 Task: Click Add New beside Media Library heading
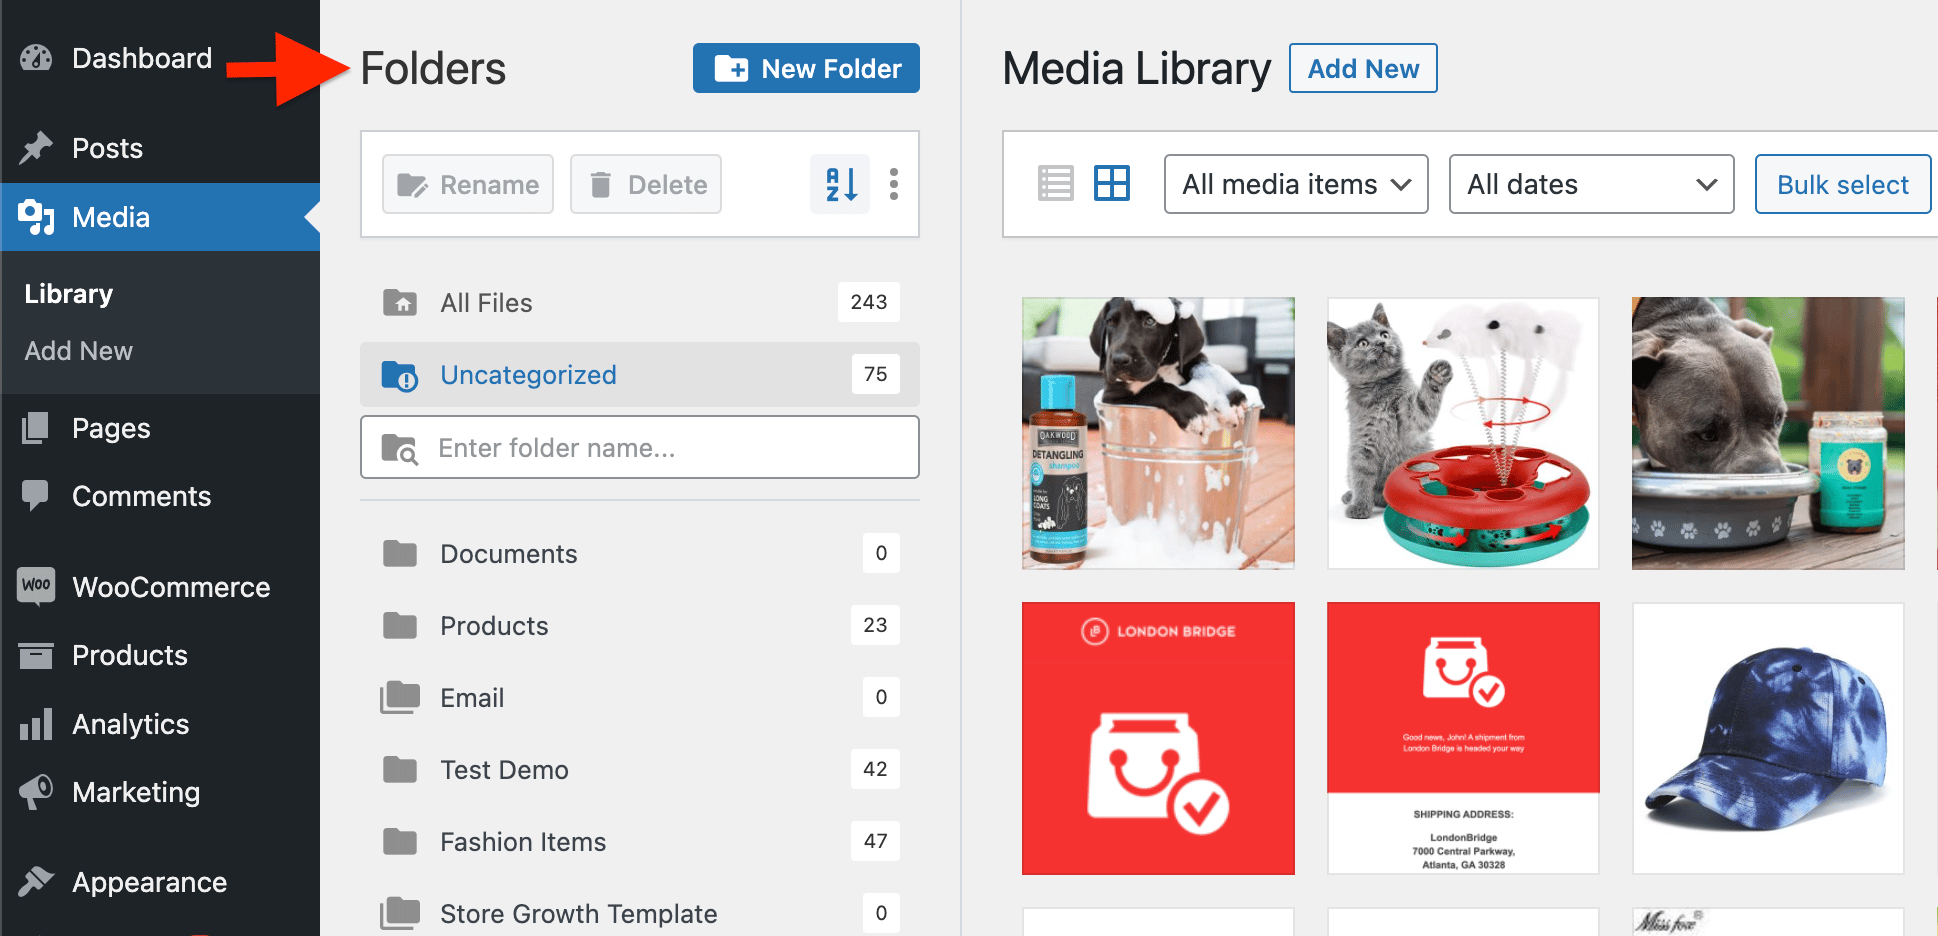point(1363,68)
